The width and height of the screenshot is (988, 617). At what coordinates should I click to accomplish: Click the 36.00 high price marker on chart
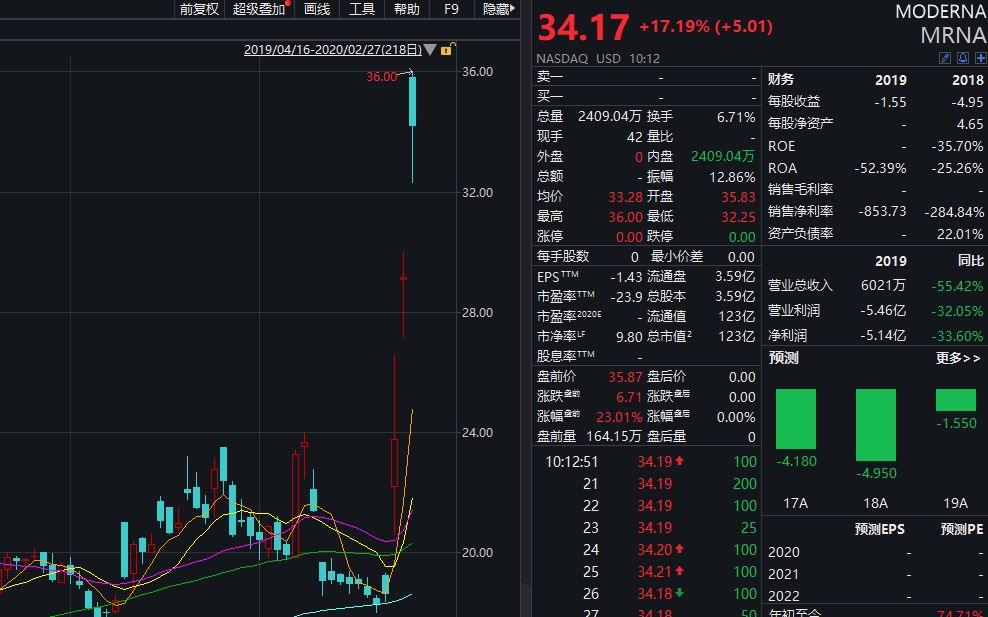pos(382,77)
